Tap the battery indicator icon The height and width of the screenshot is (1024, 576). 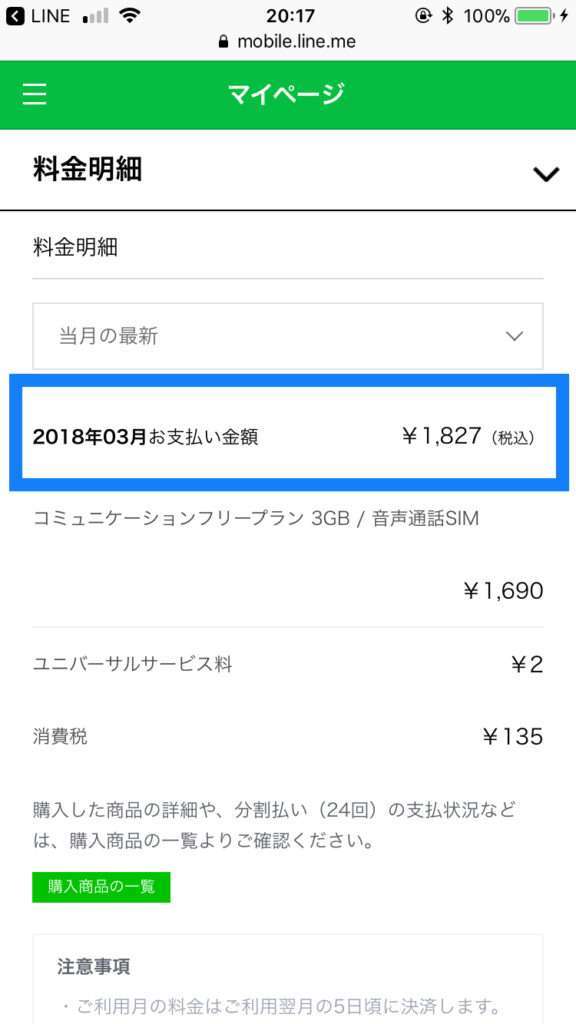(x=530, y=15)
